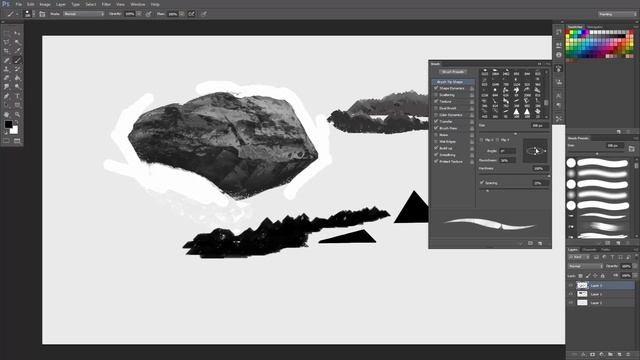Image resolution: width=640 pixels, height=360 pixels.
Task: Select the Healing Brush tool
Action: coord(7,60)
